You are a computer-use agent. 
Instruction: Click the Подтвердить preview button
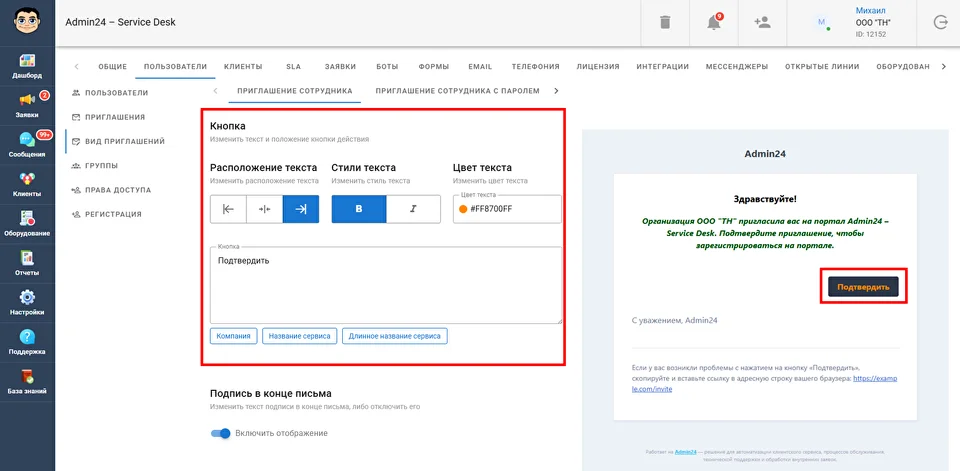click(862, 287)
